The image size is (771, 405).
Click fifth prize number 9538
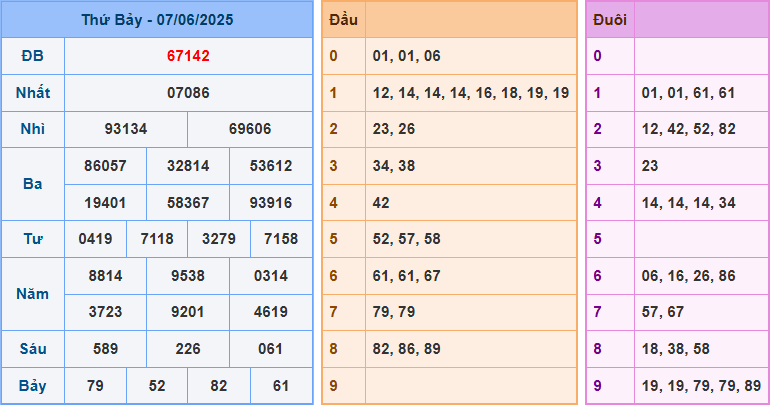point(188,275)
